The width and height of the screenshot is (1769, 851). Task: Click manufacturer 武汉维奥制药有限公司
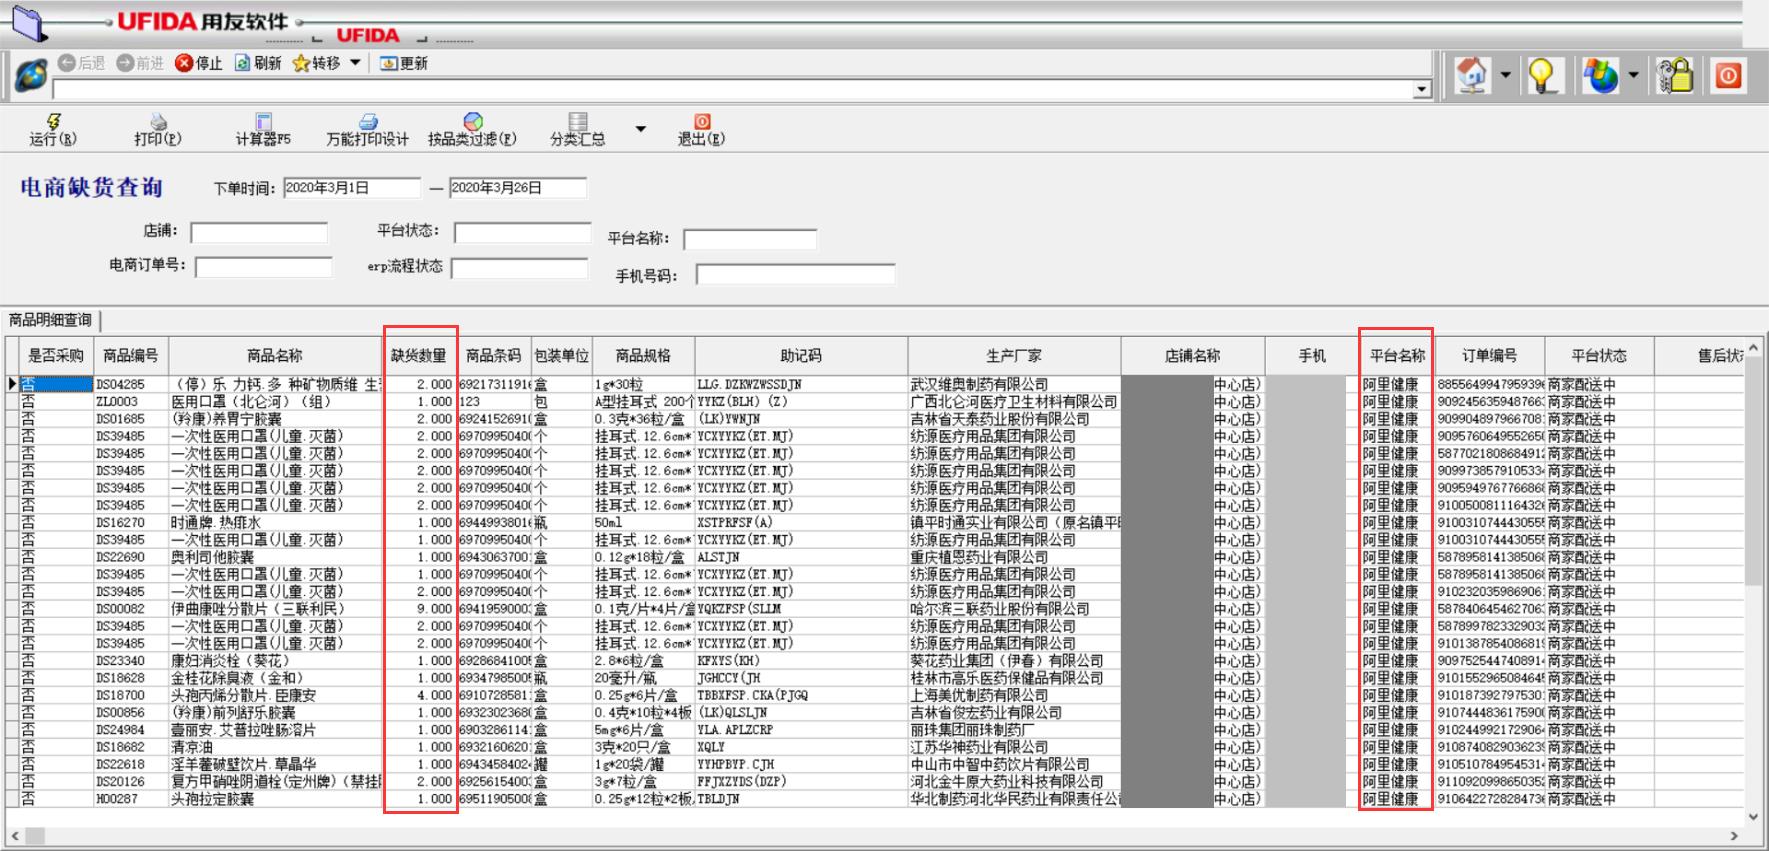(980, 384)
